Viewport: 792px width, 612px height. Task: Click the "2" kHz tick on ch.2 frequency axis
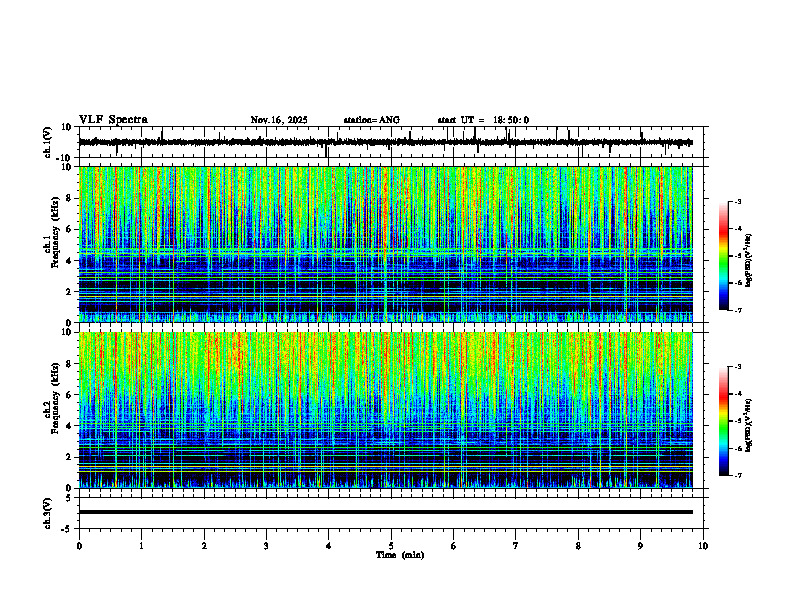(70, 457)
